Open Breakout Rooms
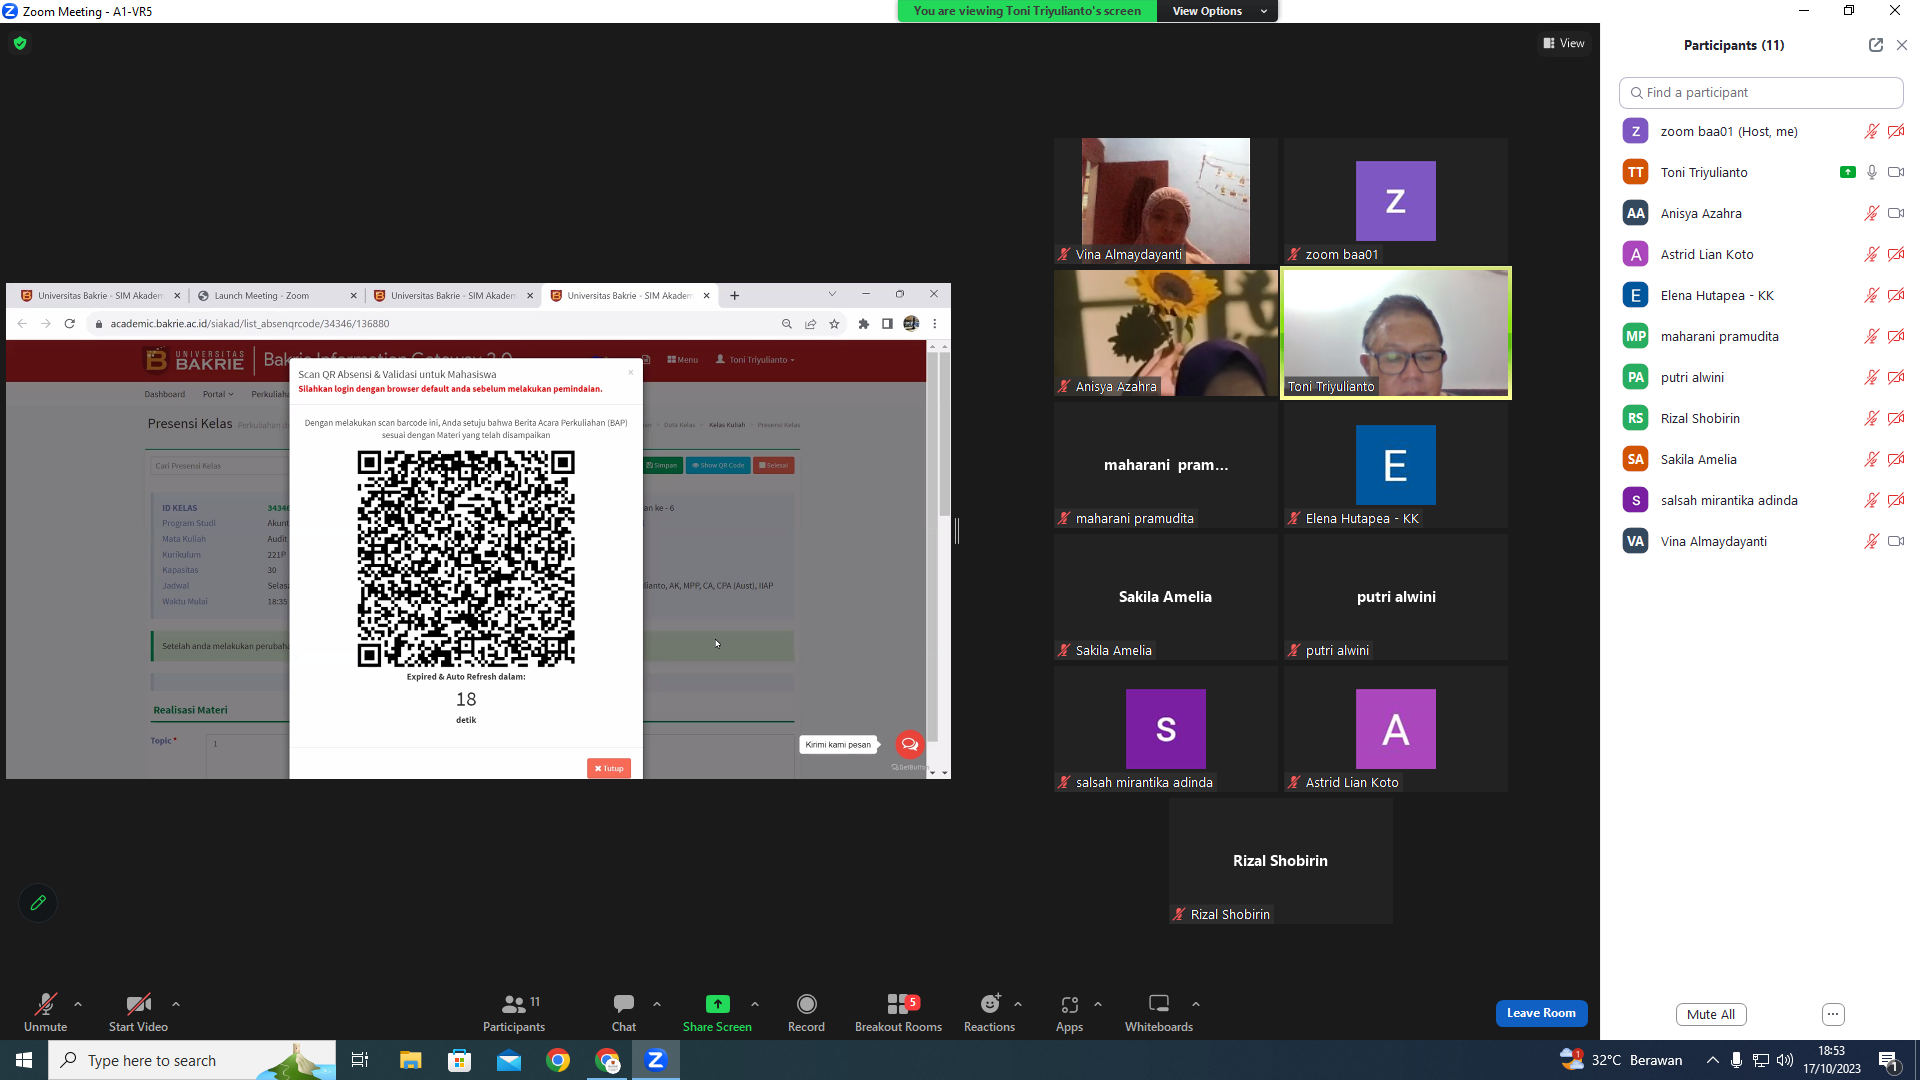Image resolution: width=1920 pixels, height=1080 pixels. pos(898,1012)
